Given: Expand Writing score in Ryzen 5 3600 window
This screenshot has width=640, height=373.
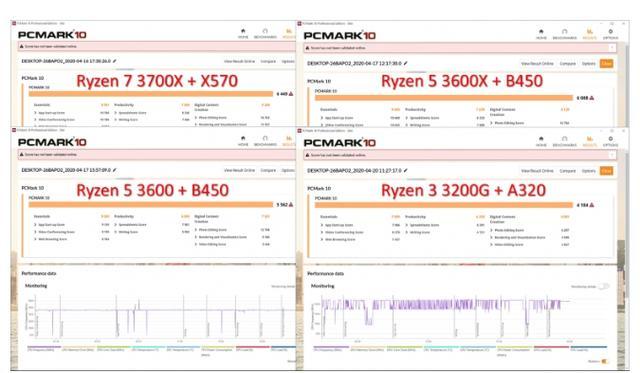Looking at the screenshot, I should [127, 232].
